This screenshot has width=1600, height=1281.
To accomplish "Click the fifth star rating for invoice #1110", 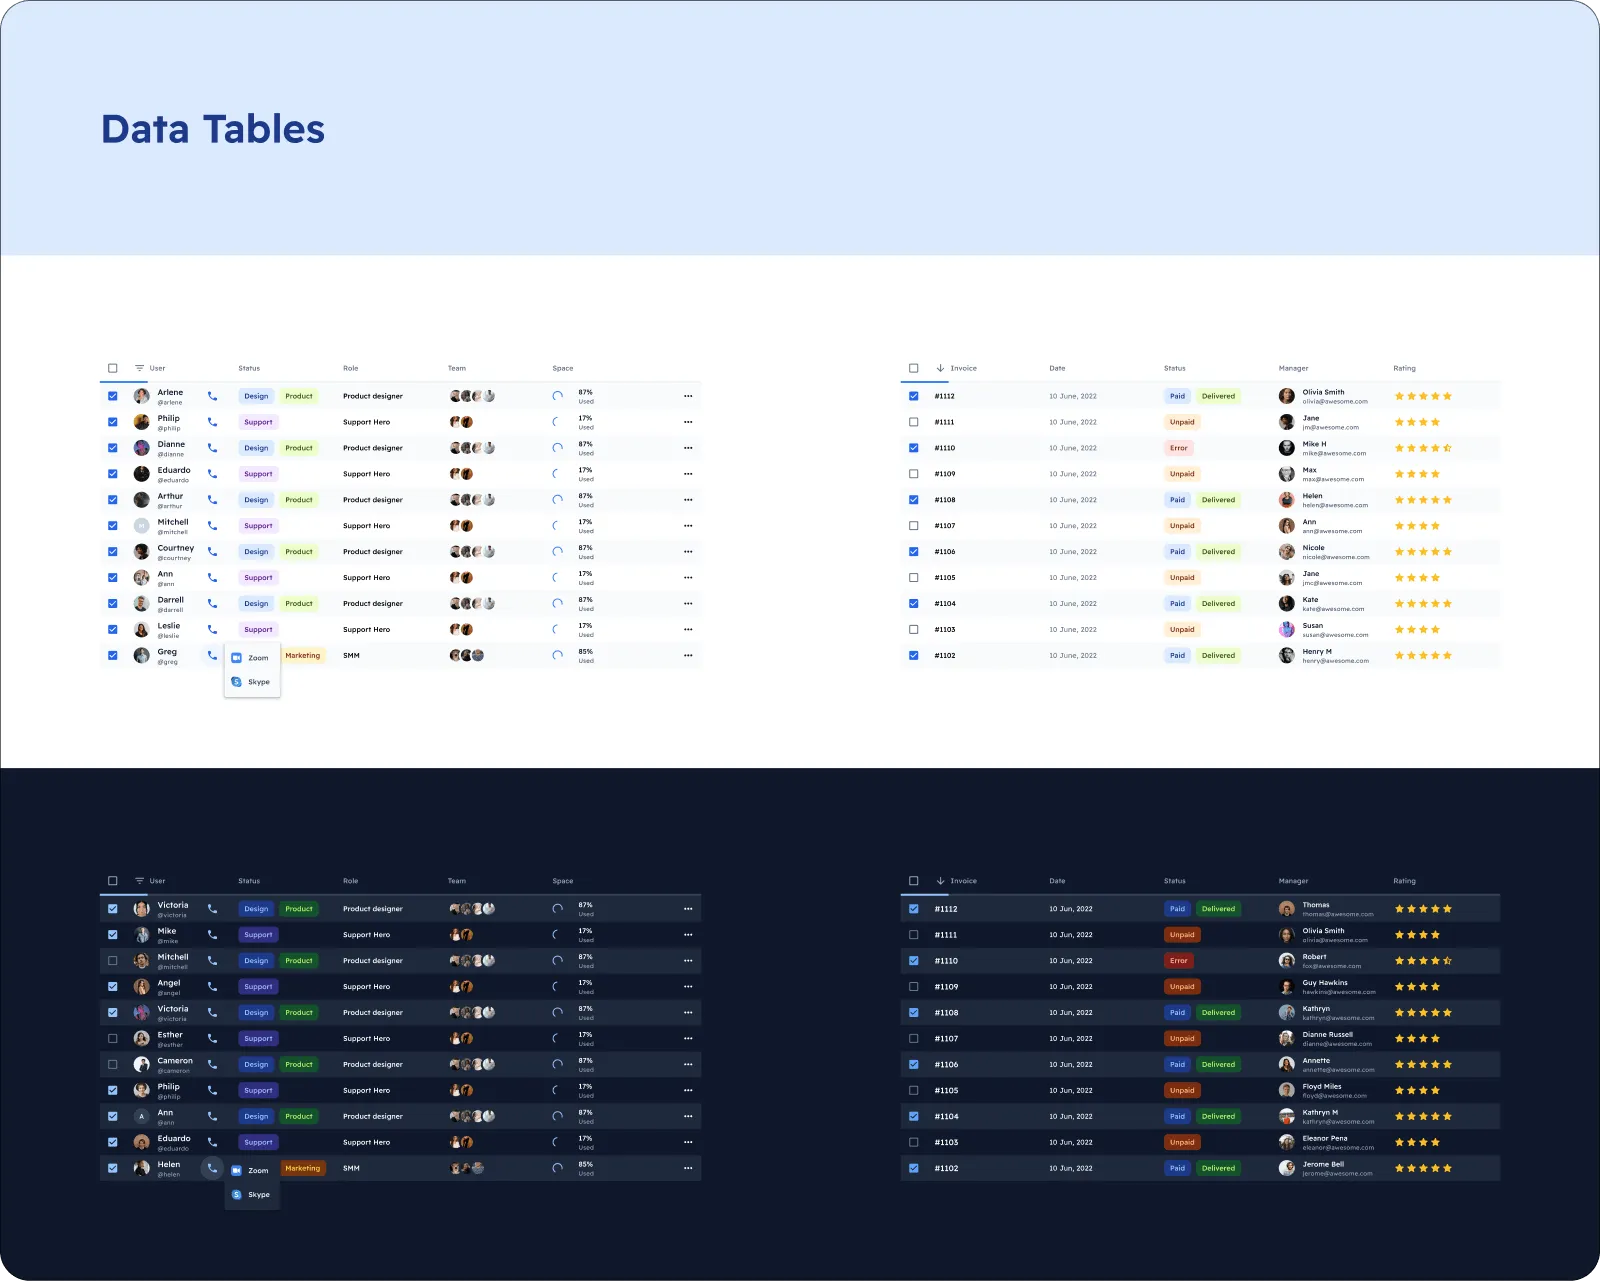I will tap(1446, 447).
